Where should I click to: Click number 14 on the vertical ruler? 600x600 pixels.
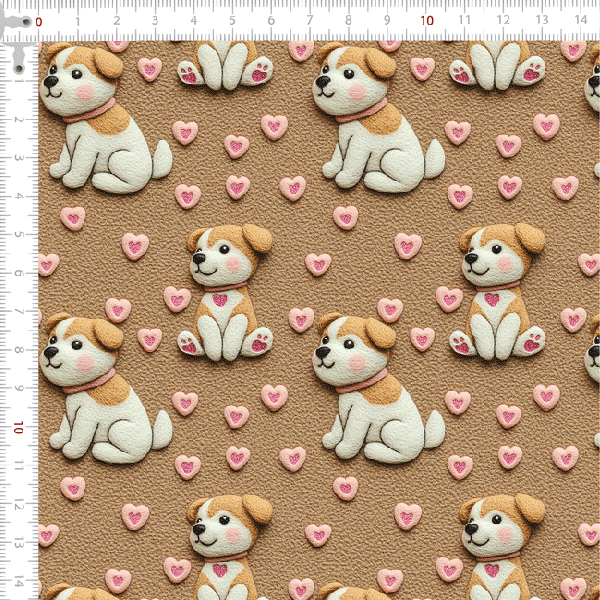point(18,583)
